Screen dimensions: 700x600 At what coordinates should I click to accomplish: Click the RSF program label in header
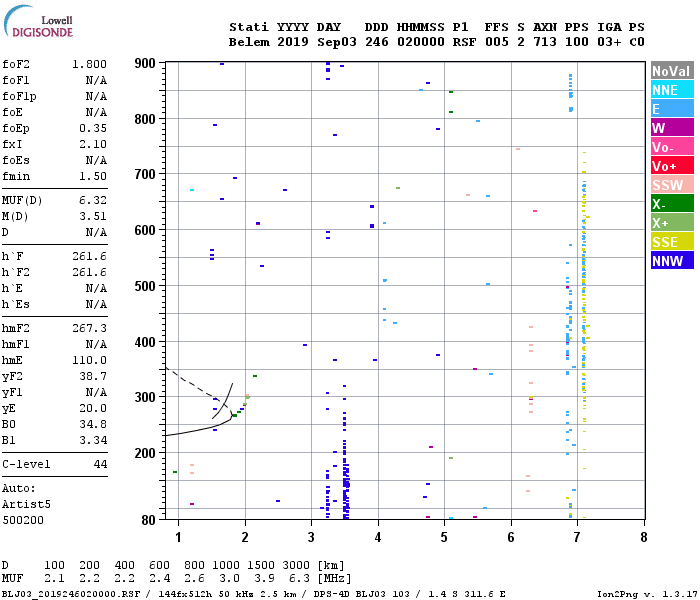pyautogui.click(x=464, y=42)
